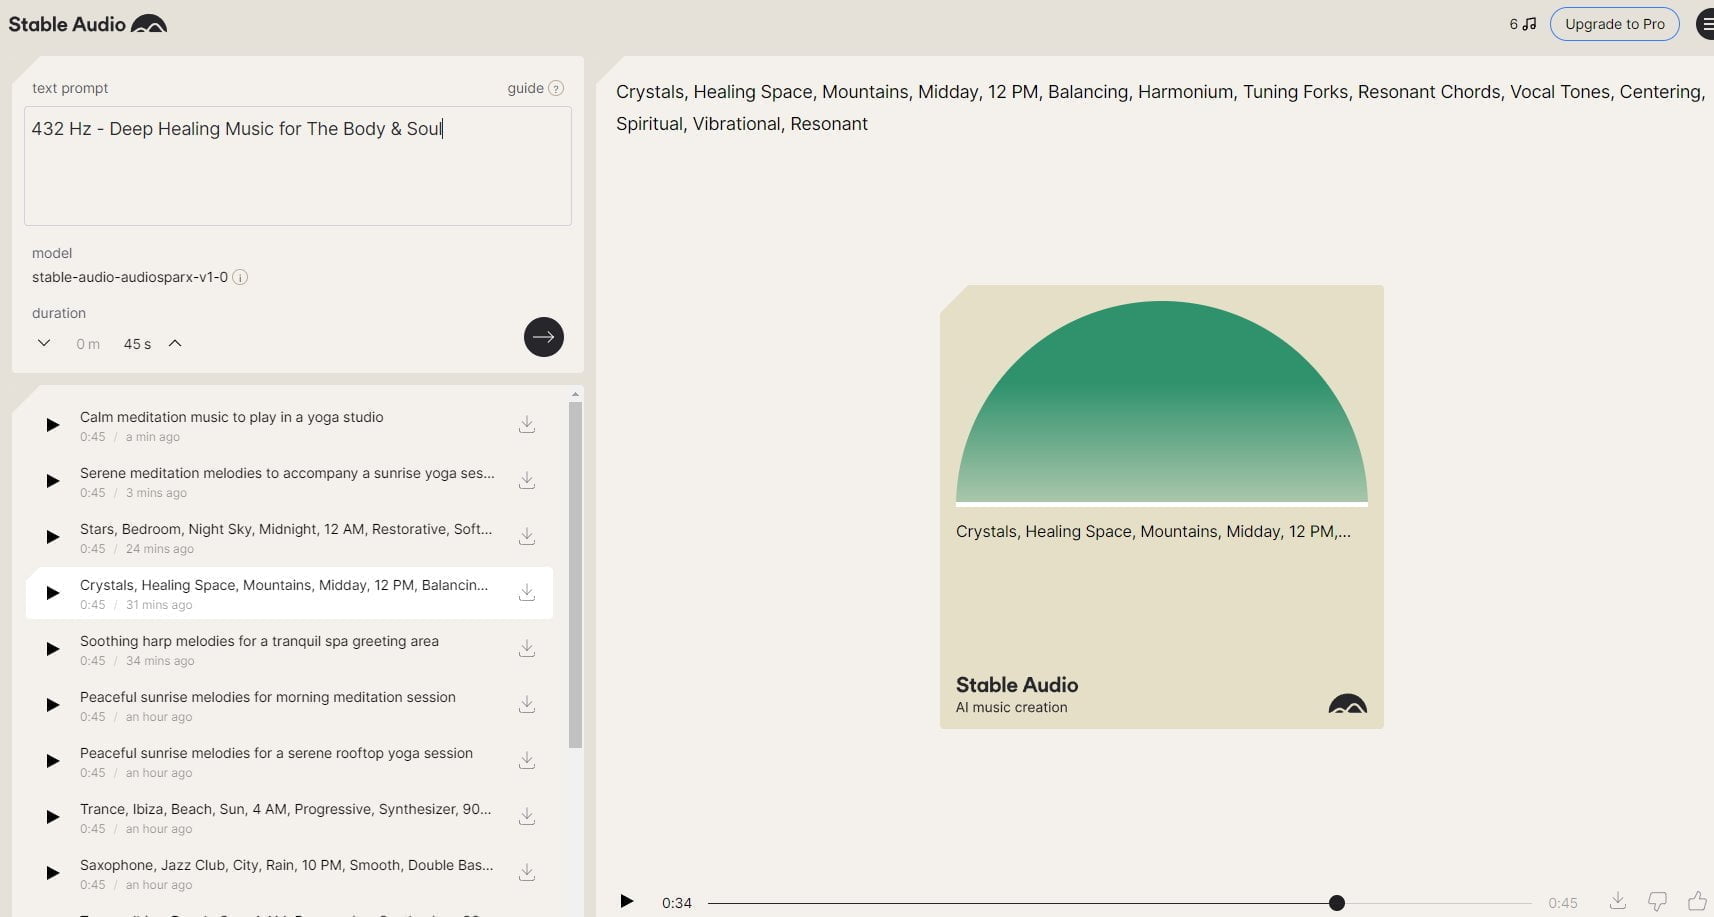Thumbs up the current track
The image size is (1714, 917).
tap(1697, 901)
